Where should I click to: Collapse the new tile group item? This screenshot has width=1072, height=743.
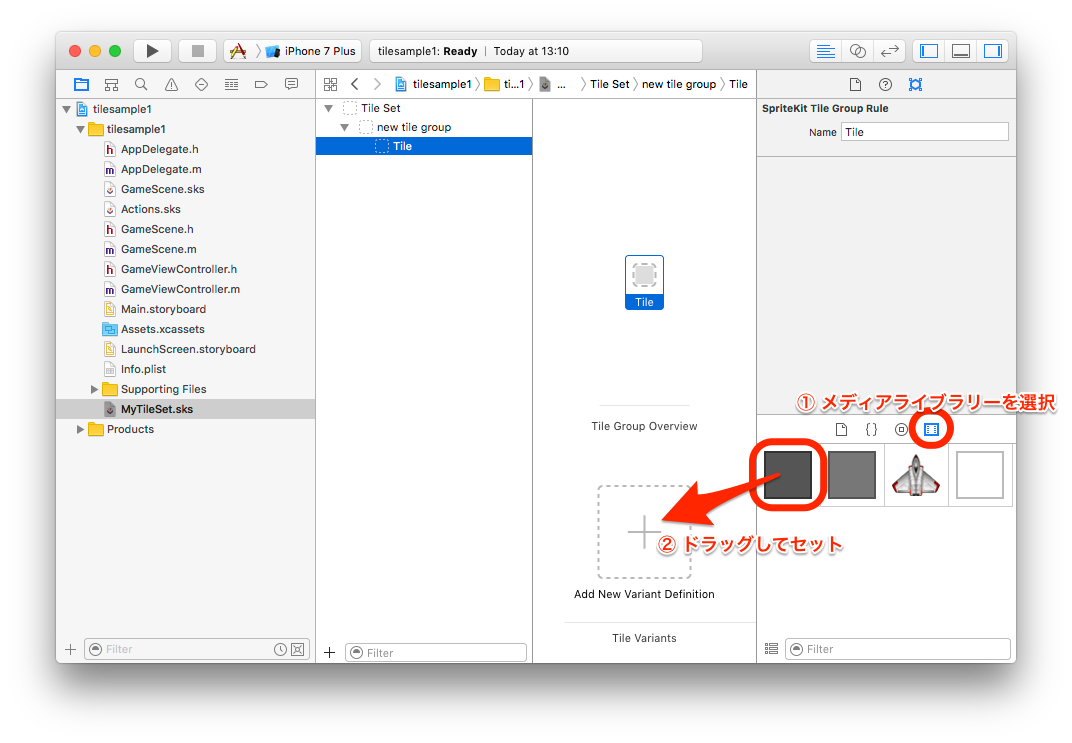[x=344, y=127]
